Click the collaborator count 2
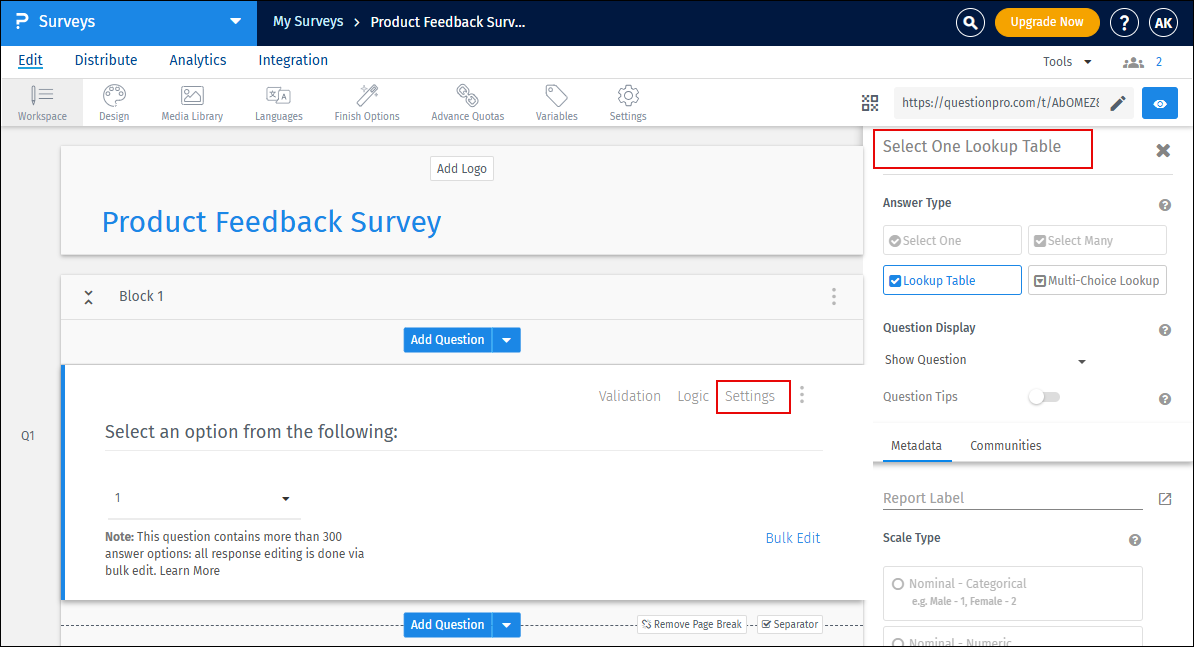 pos(1159,62)
